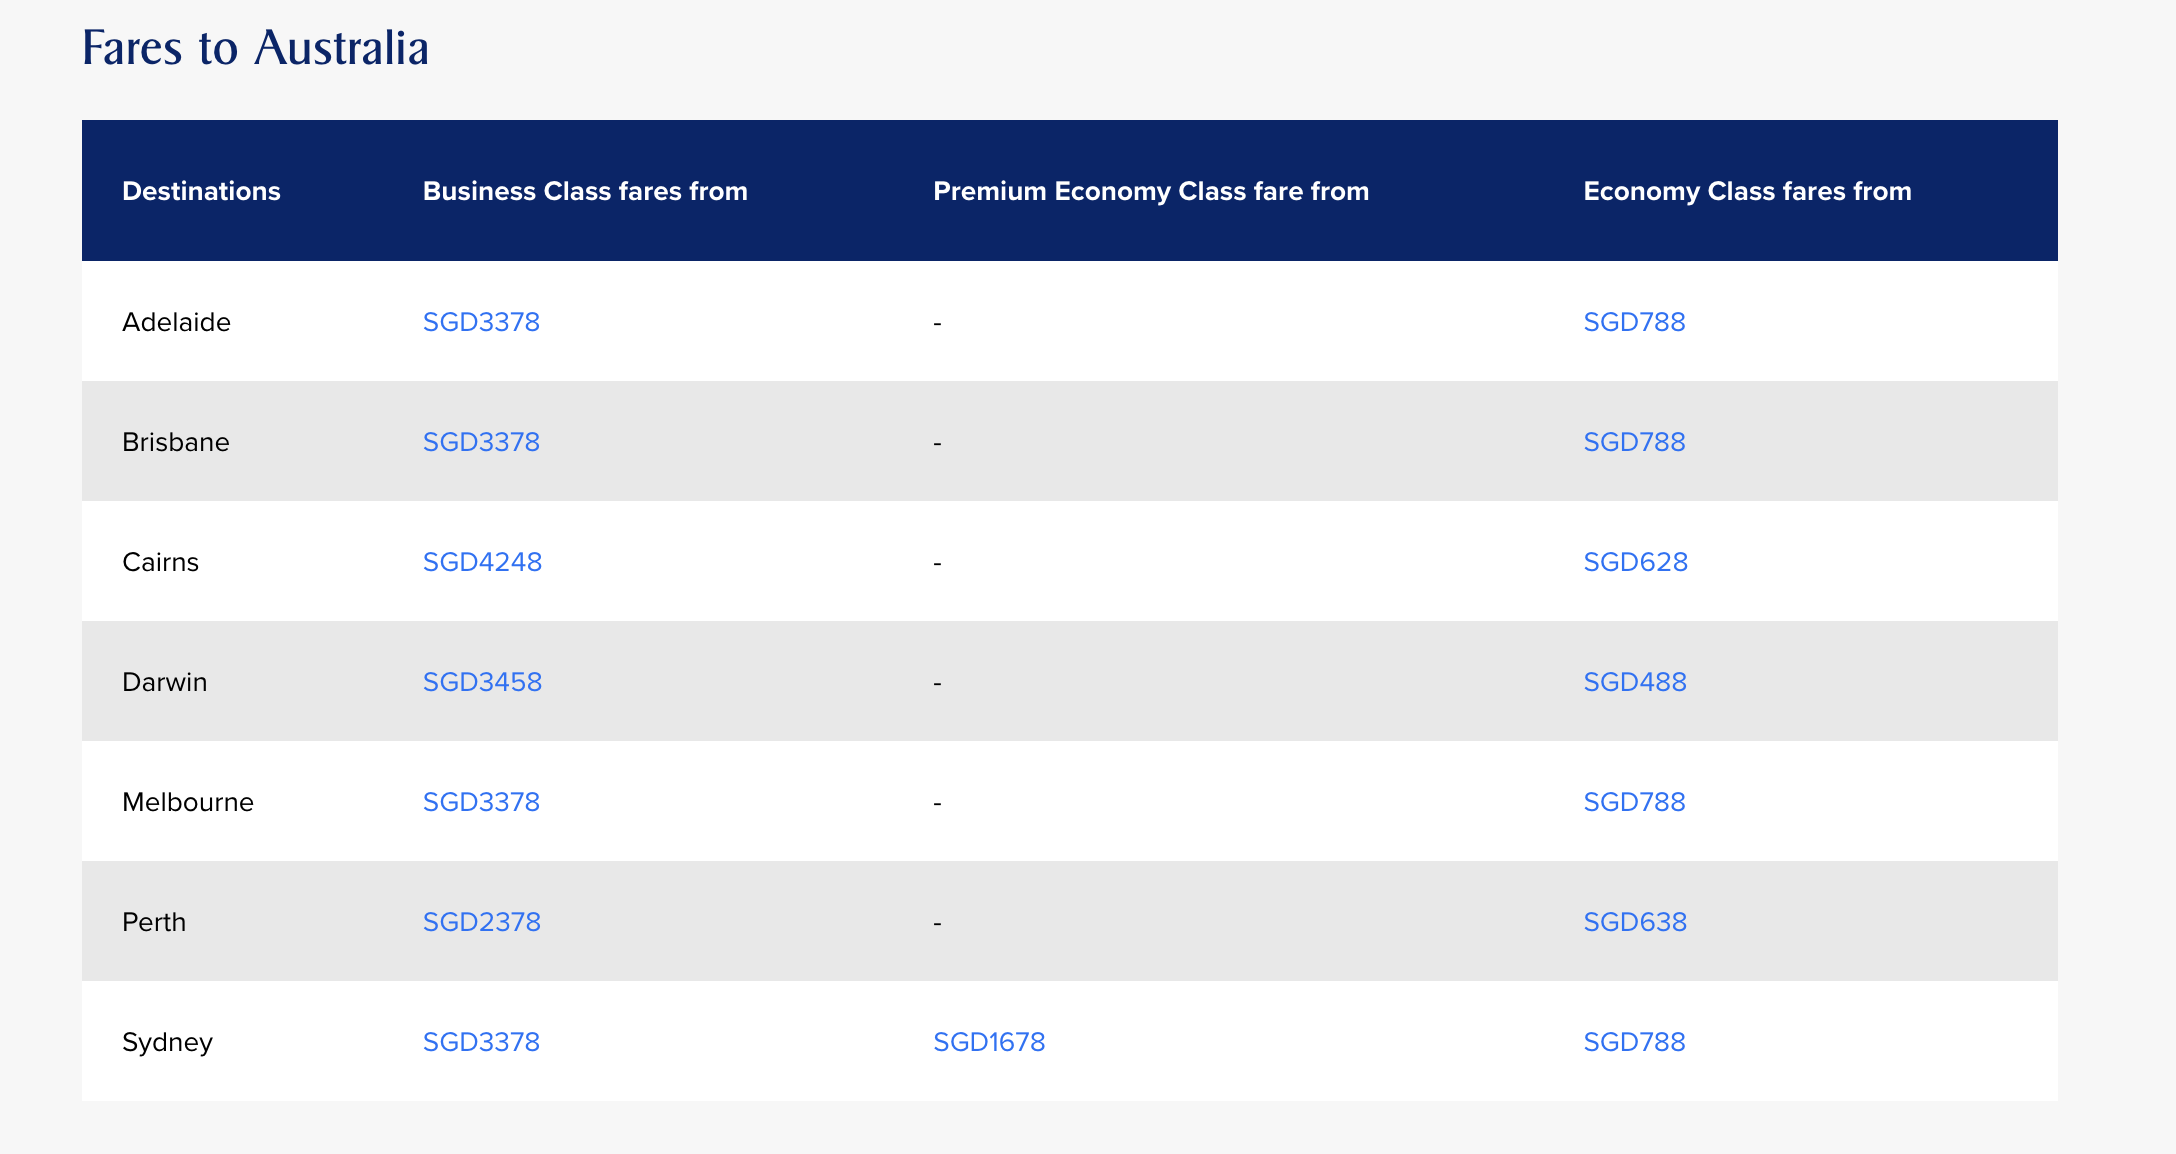
Task: Open Cairns Business Class fare SGD4248
Action: click(482, 562)
